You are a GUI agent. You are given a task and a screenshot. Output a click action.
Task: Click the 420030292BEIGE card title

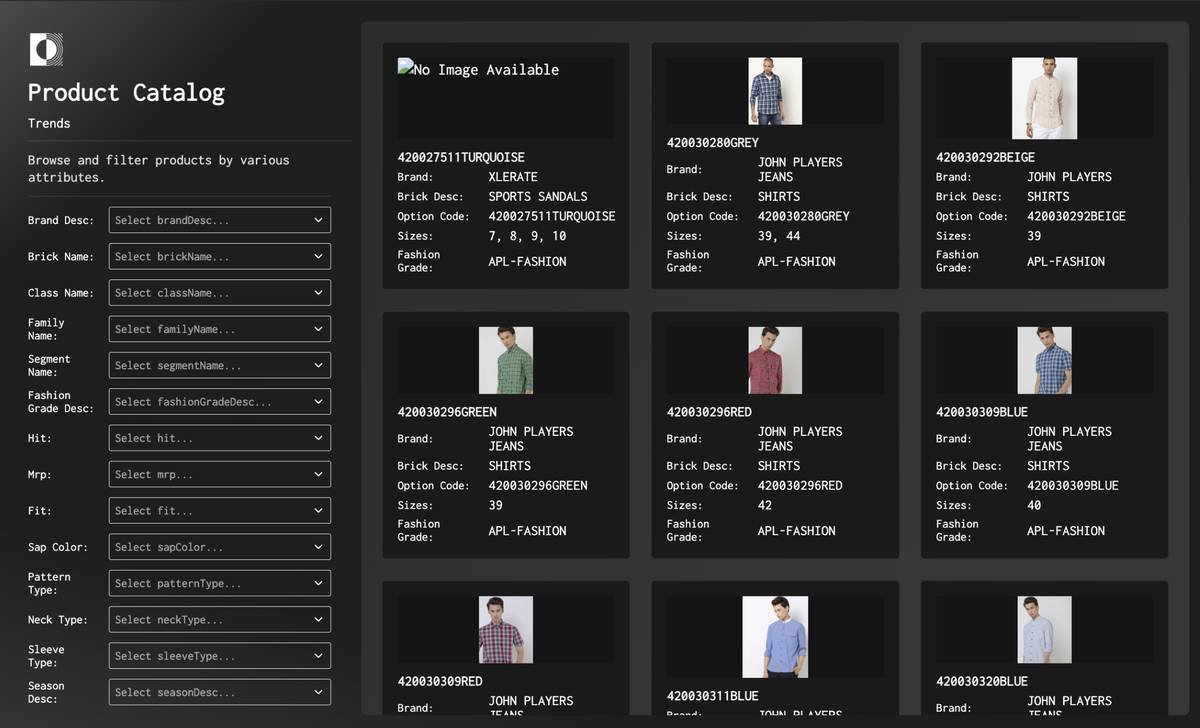click(x=985, y=157)
